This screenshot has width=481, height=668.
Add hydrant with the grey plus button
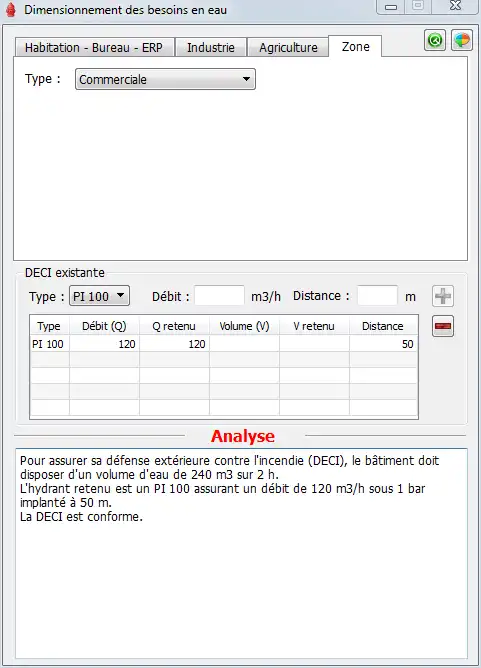(443, 296)
